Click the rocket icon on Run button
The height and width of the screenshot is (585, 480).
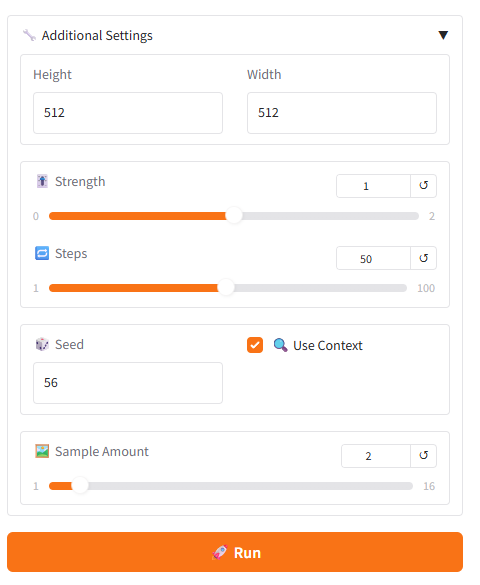(220, 552)
